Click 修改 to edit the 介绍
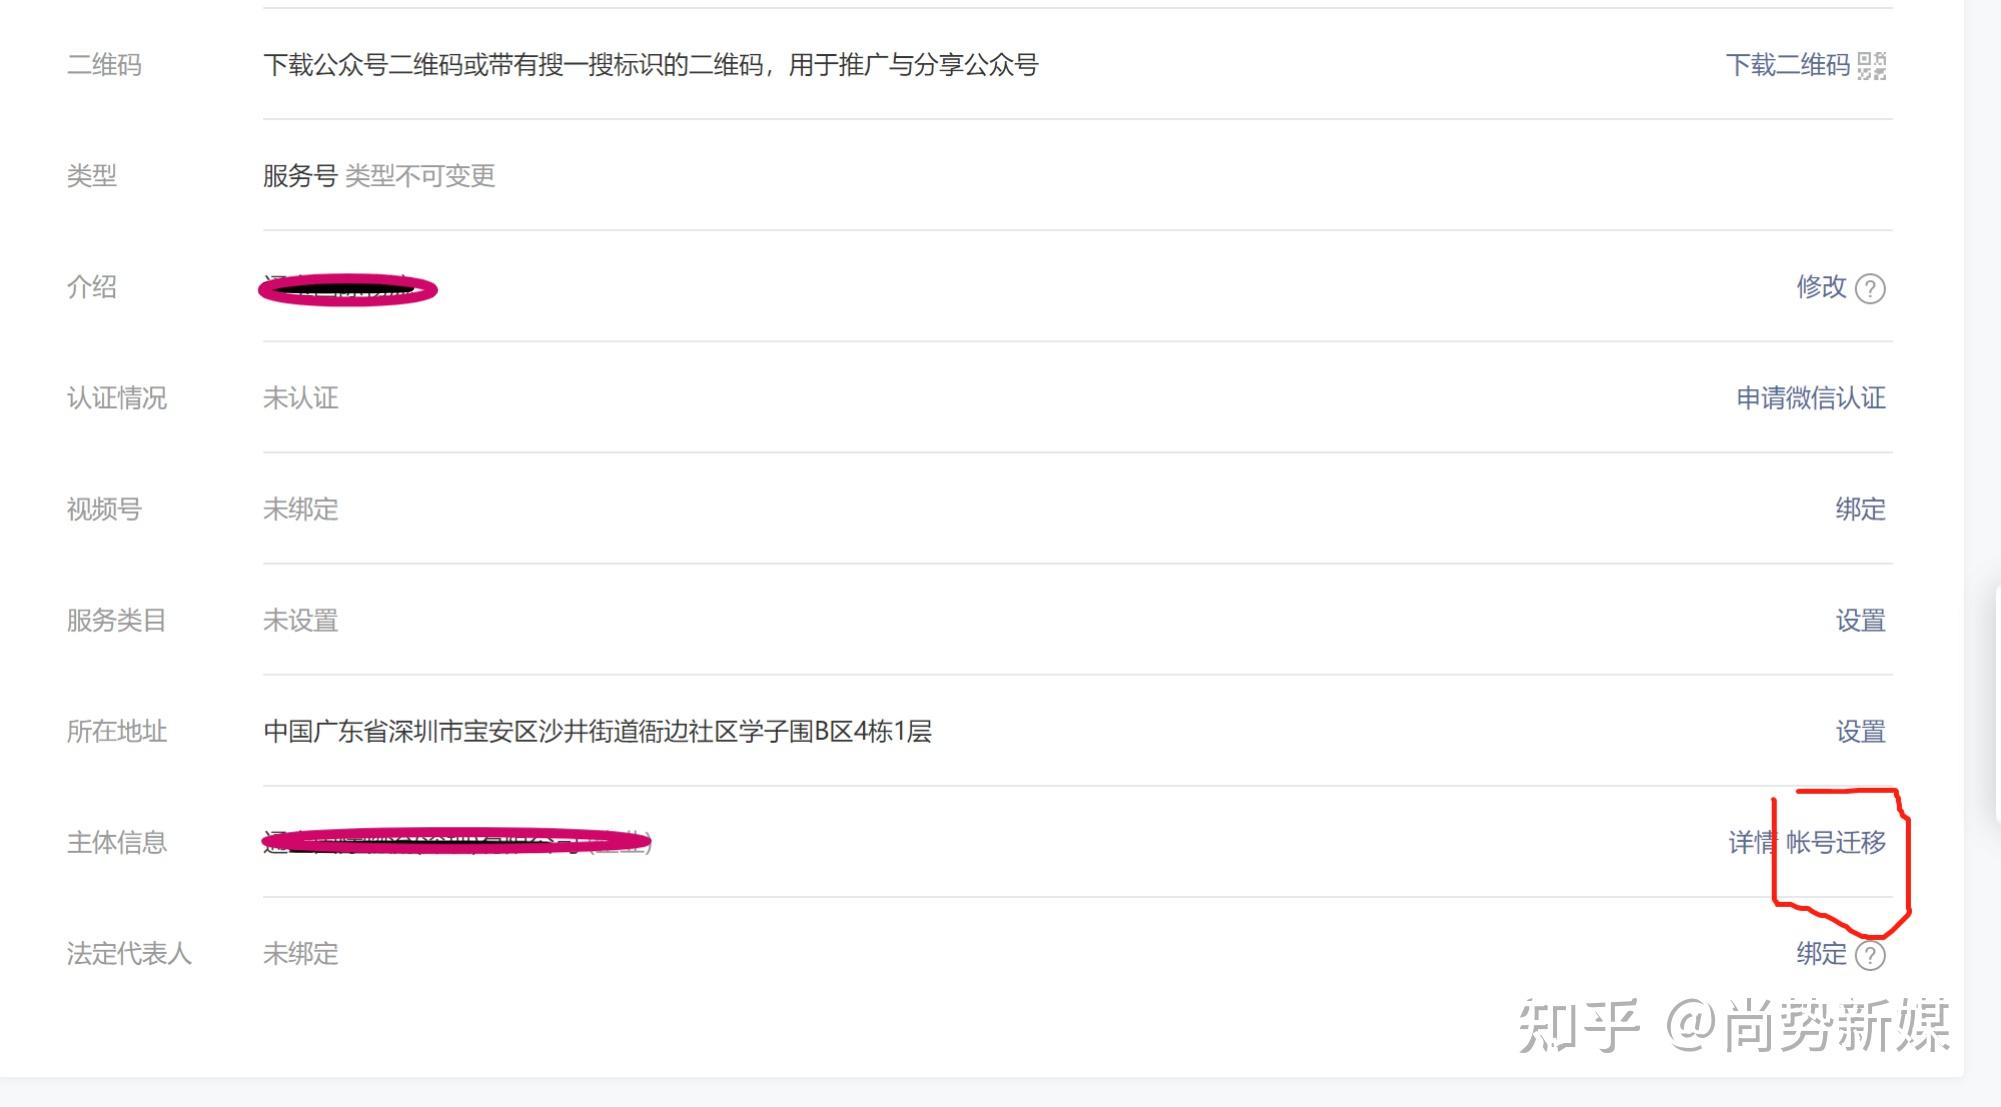The width and height of the screenshot is (2001, 1107). 1821,288
